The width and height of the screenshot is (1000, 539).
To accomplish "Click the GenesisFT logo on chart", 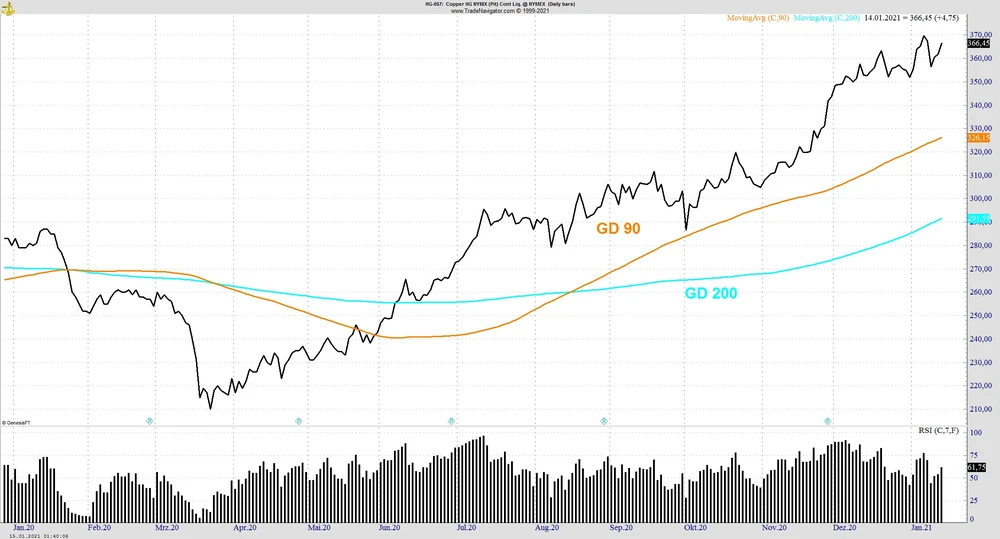I will tap(14, 422).
